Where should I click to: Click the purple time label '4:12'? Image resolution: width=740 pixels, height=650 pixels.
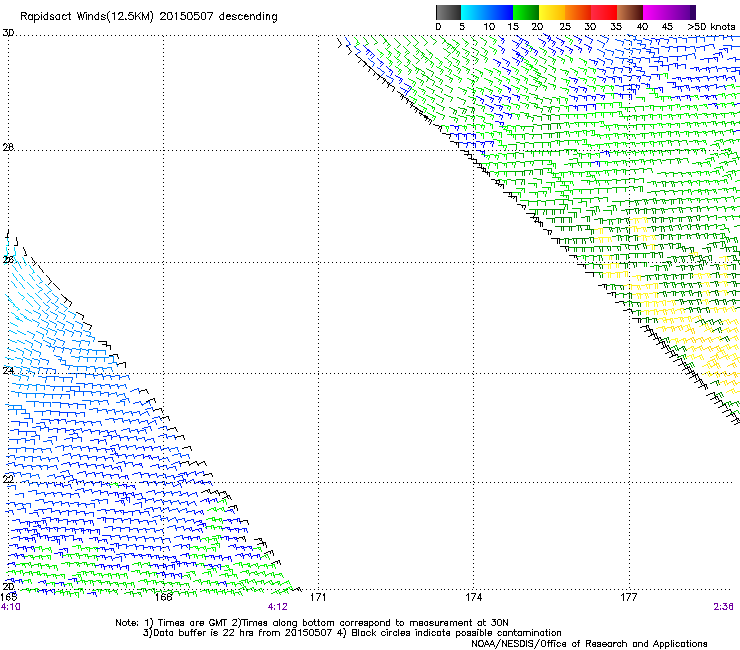pyautogui.click(x=278, y=607)
